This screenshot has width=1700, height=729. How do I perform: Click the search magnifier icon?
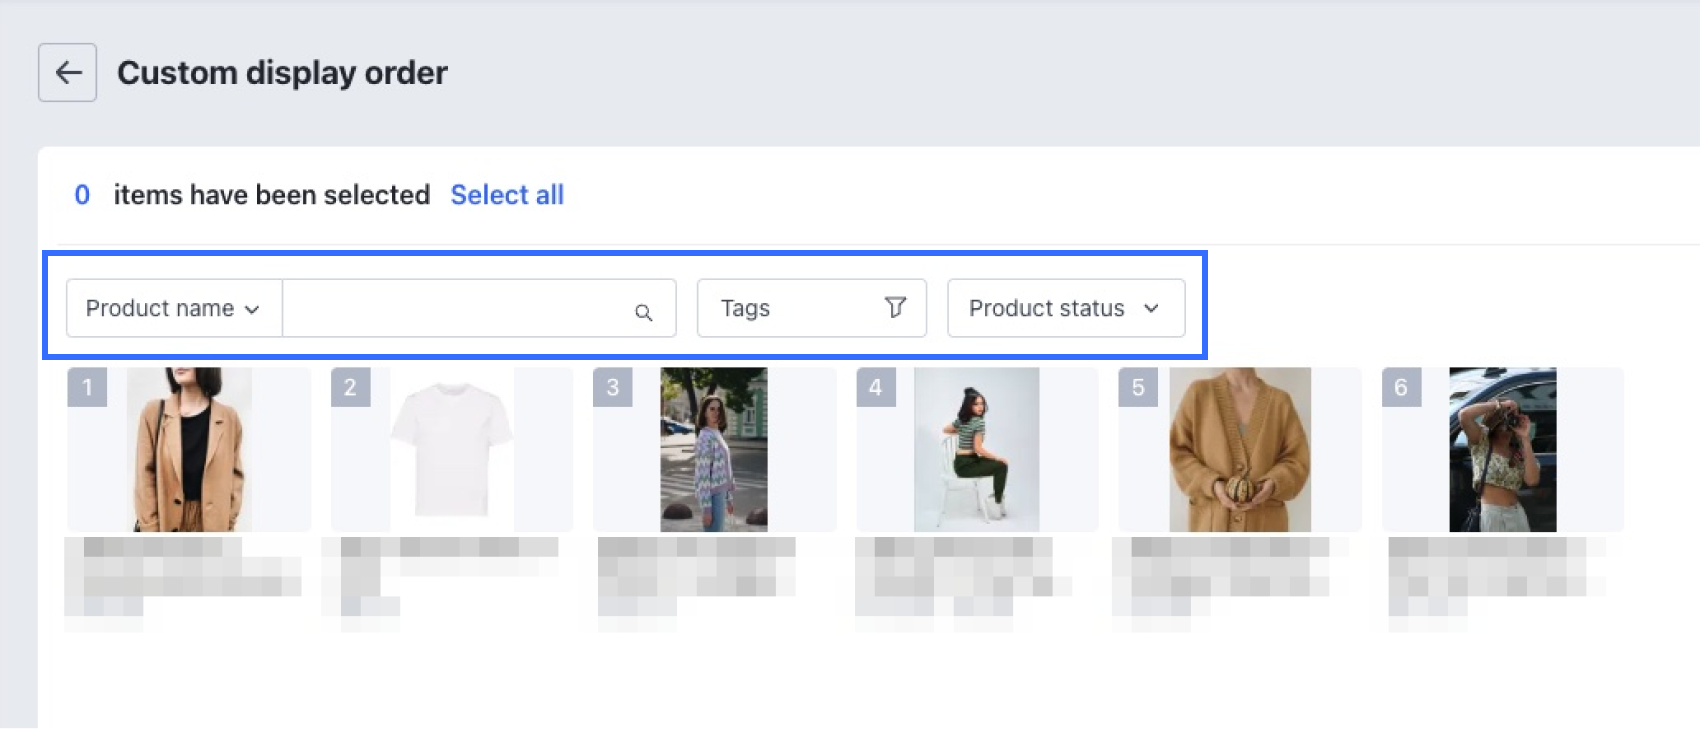click(643, 312)
